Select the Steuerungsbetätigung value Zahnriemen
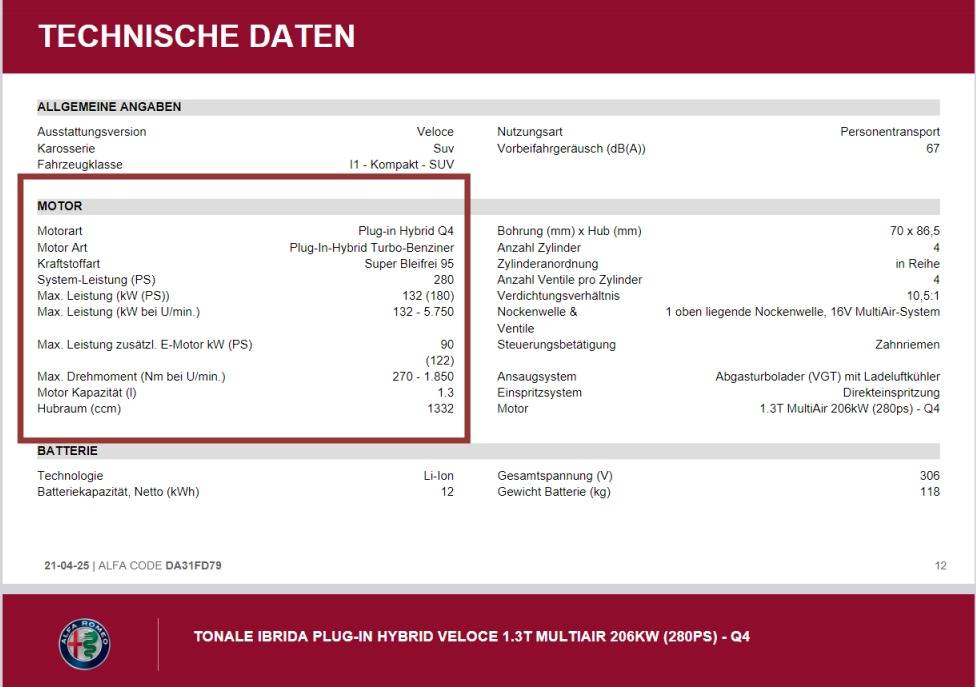 908,345
